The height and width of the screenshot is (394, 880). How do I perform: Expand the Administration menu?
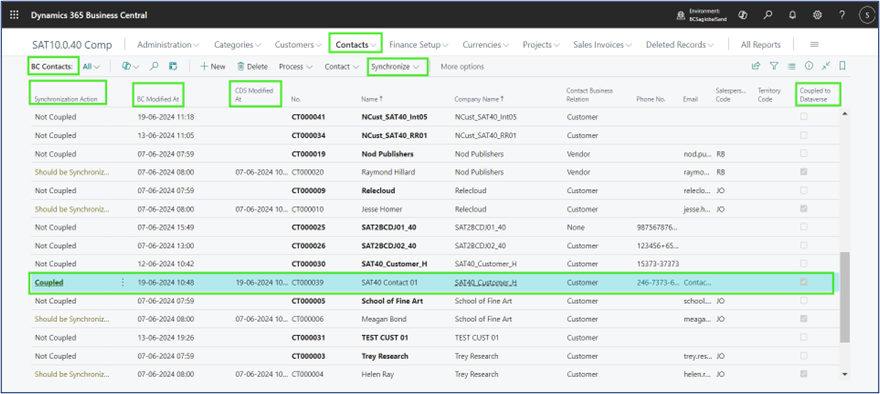tap(168, 44)
